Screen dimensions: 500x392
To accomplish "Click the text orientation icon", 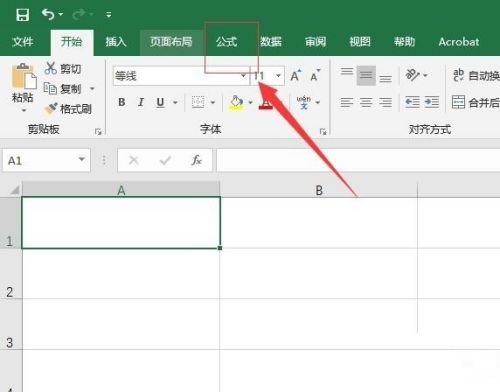I will (413, 75).
